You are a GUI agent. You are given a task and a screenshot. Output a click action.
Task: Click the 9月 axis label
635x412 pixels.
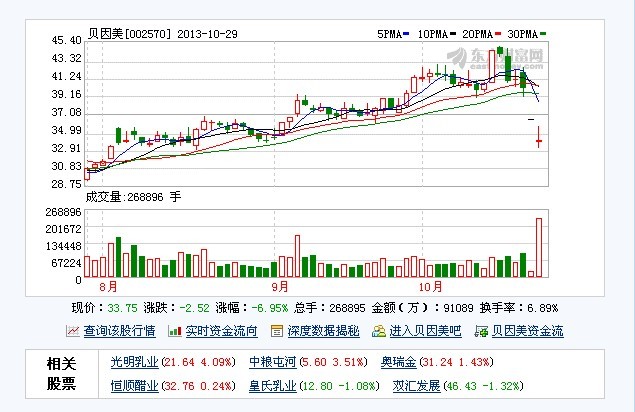tap(280, 287)
